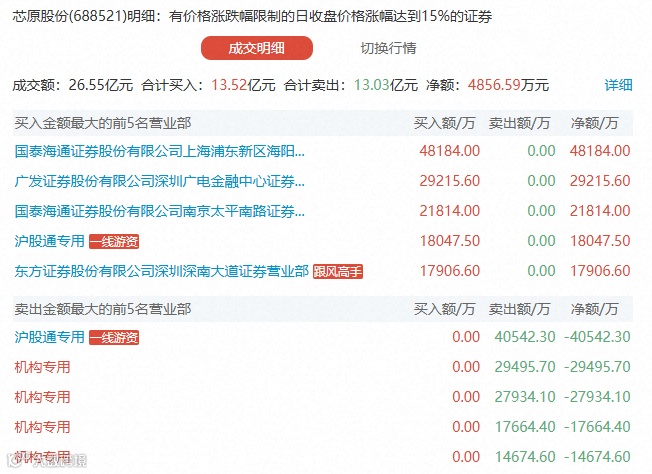Click buy amount 17906.60

449,271
